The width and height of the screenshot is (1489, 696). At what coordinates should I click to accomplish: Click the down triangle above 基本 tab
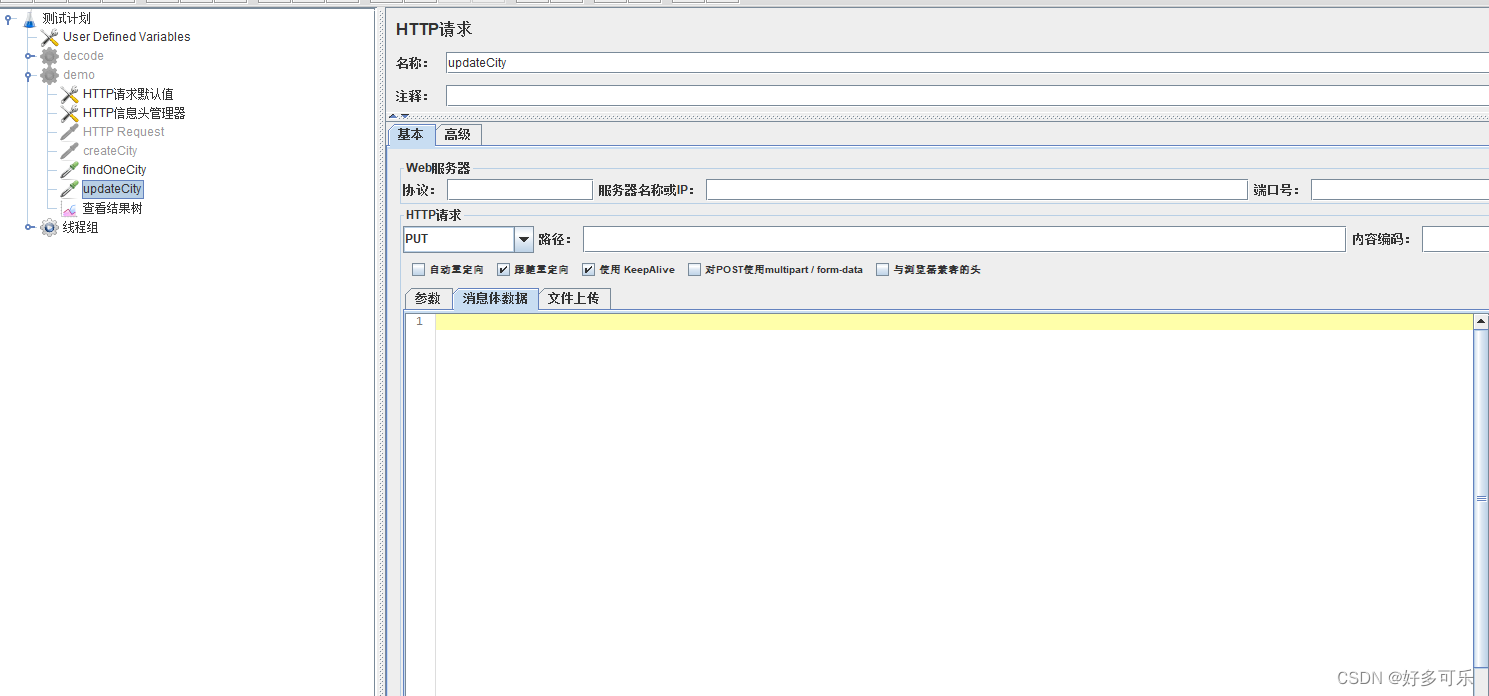click(405, 116)
